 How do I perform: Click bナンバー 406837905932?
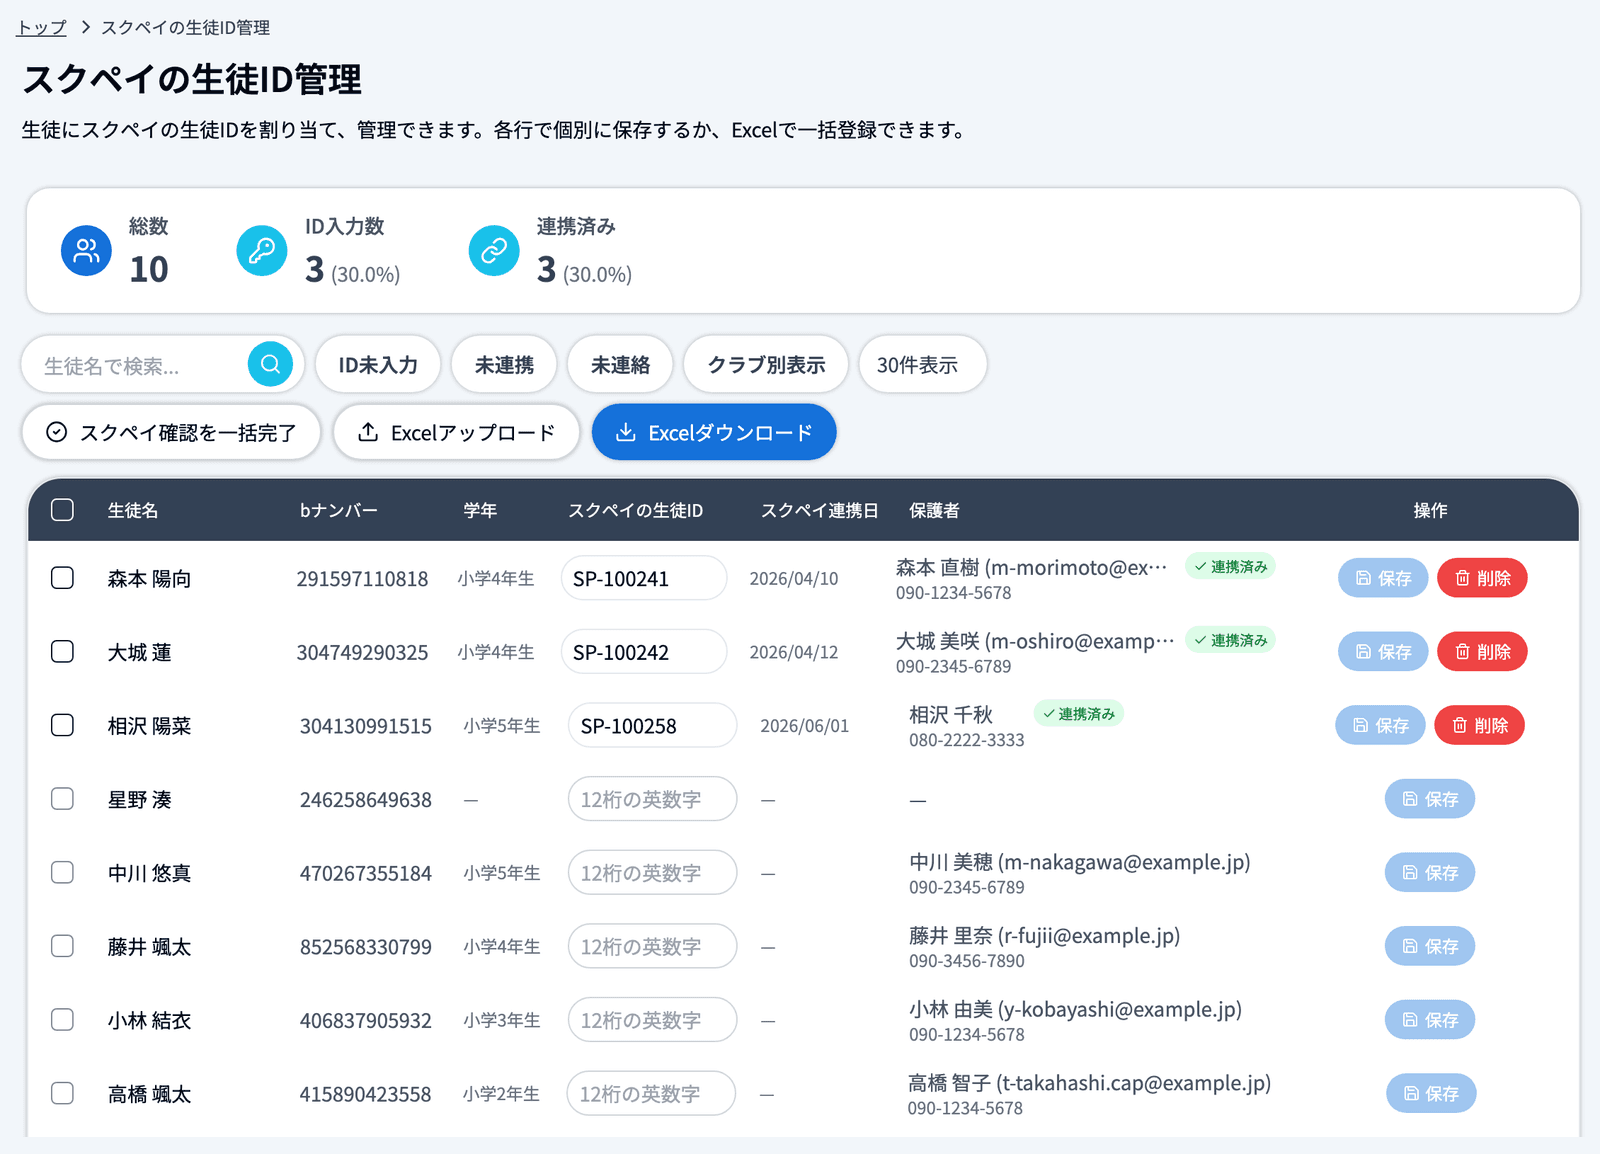(x=366, y=1020)
